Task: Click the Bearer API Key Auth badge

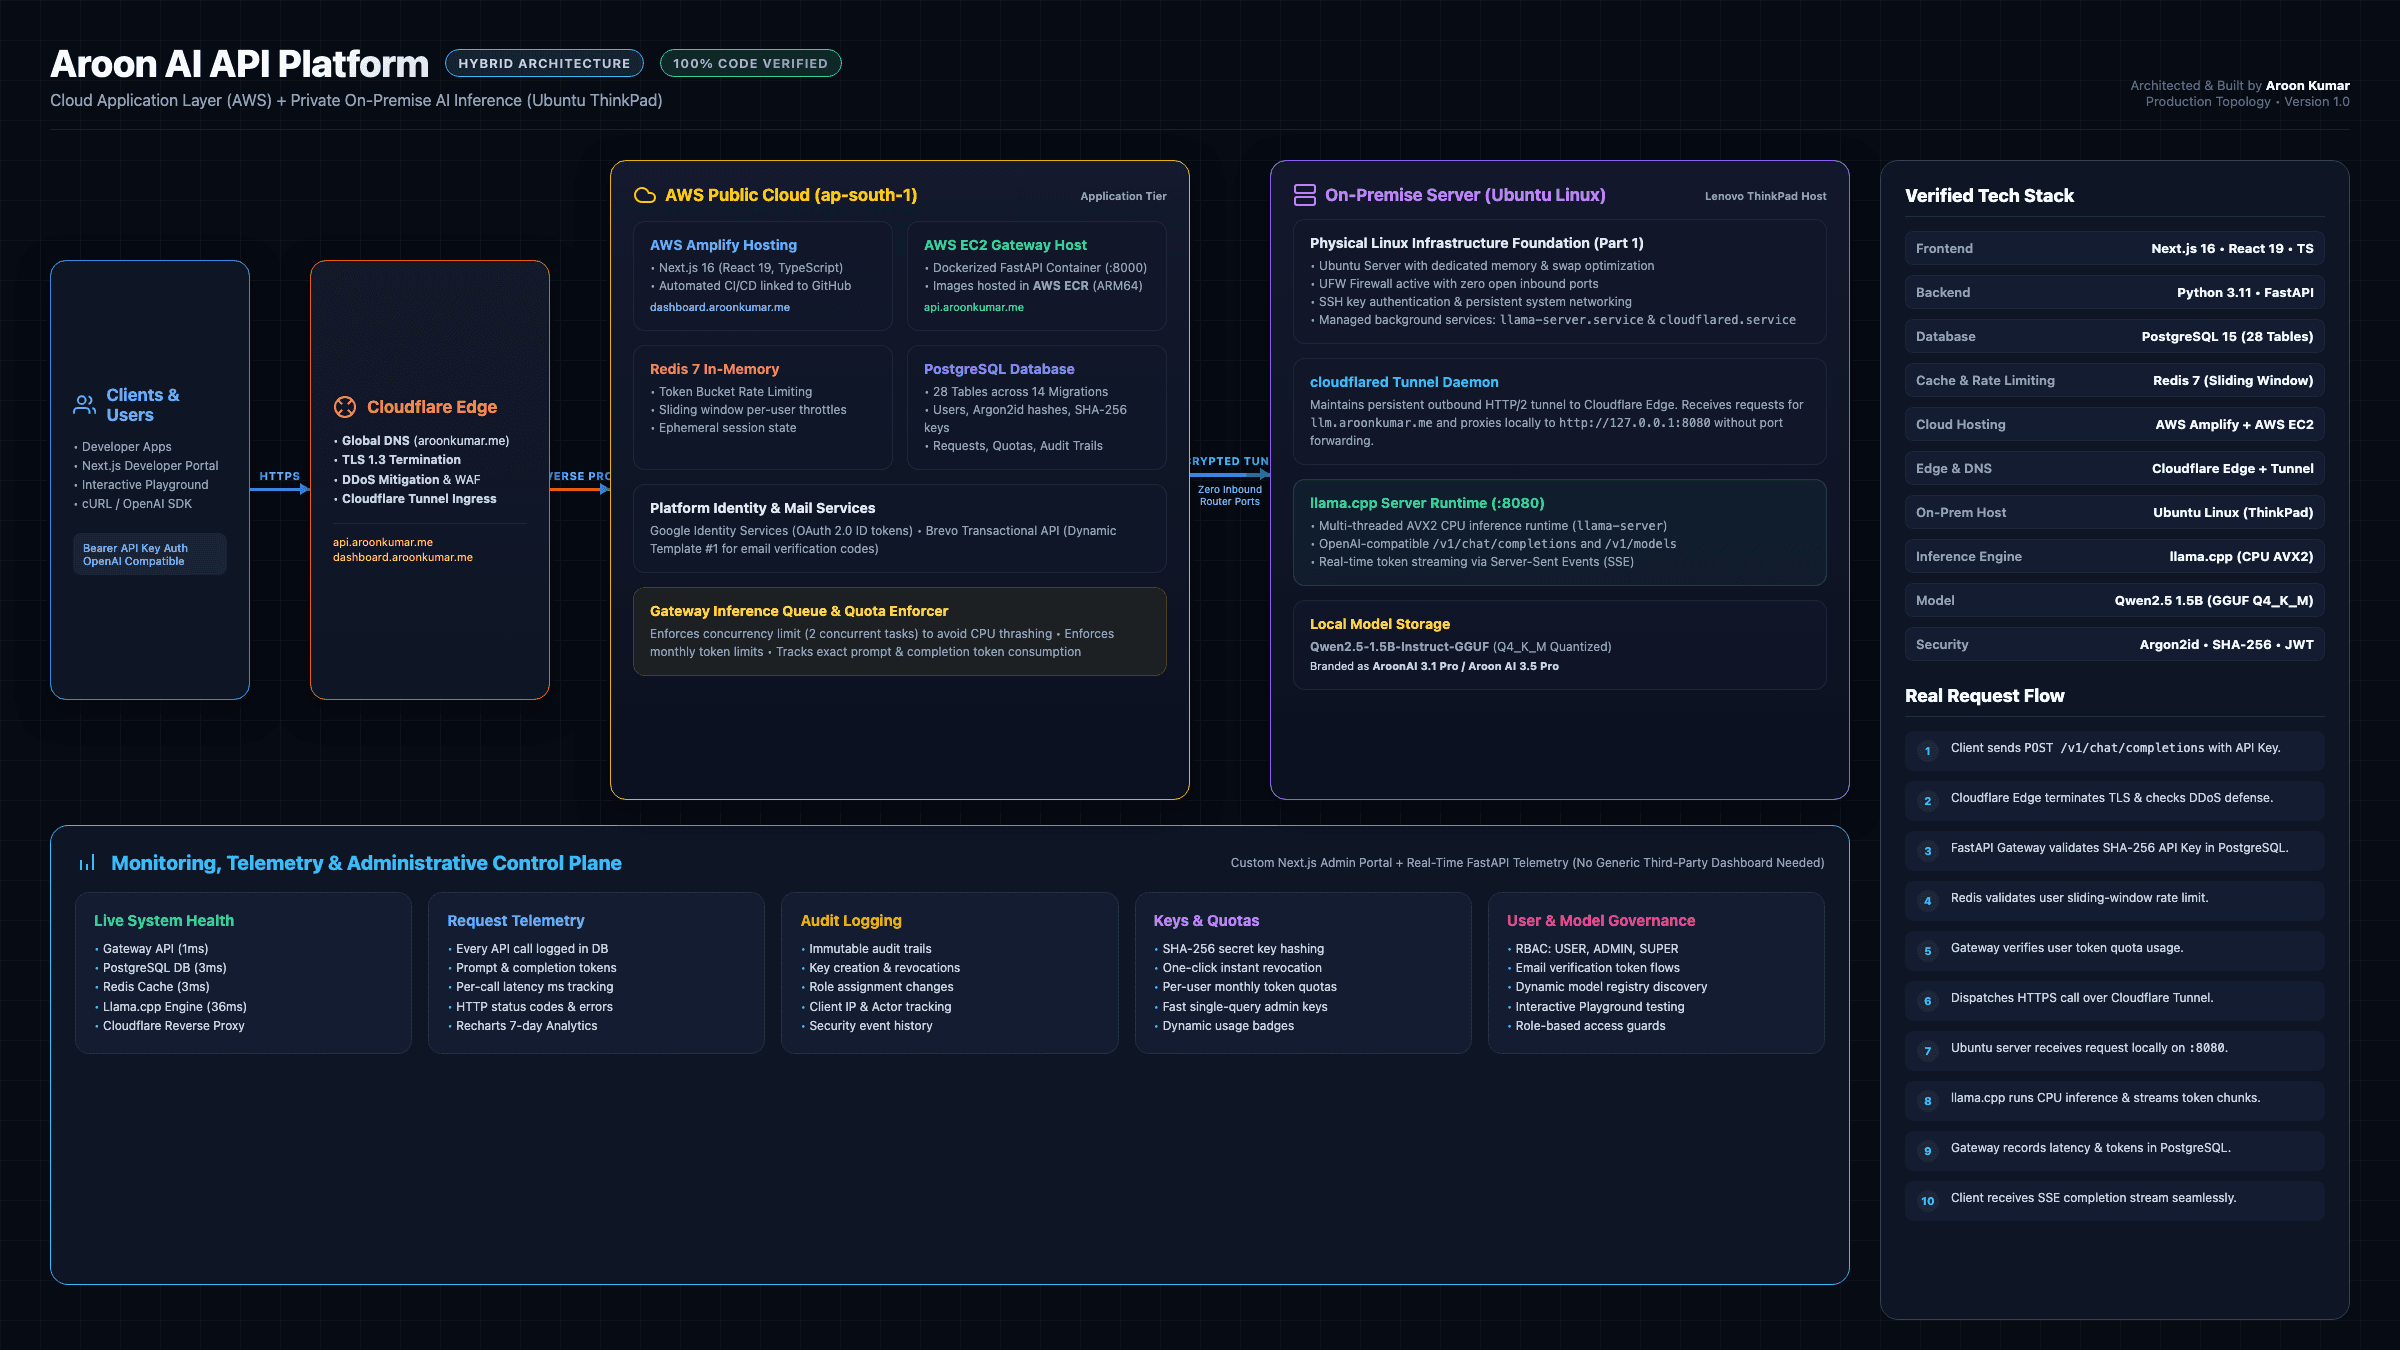Action: point(150,554)
